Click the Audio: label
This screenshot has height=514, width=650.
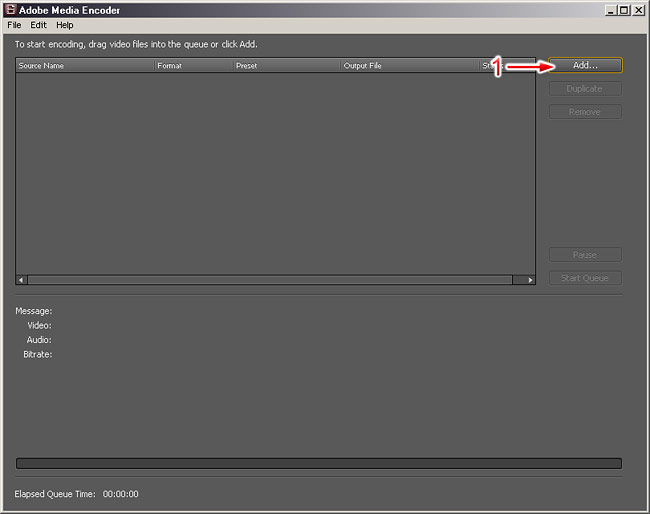point(39,340)
